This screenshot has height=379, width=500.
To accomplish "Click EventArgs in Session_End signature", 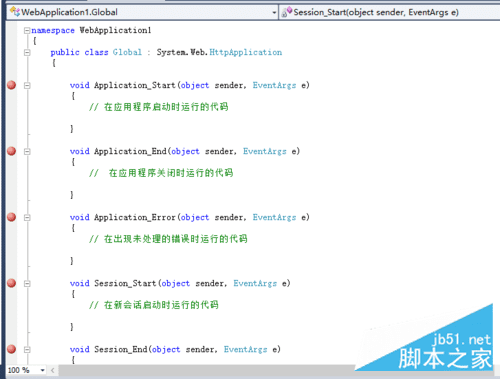I will point(245,349).
